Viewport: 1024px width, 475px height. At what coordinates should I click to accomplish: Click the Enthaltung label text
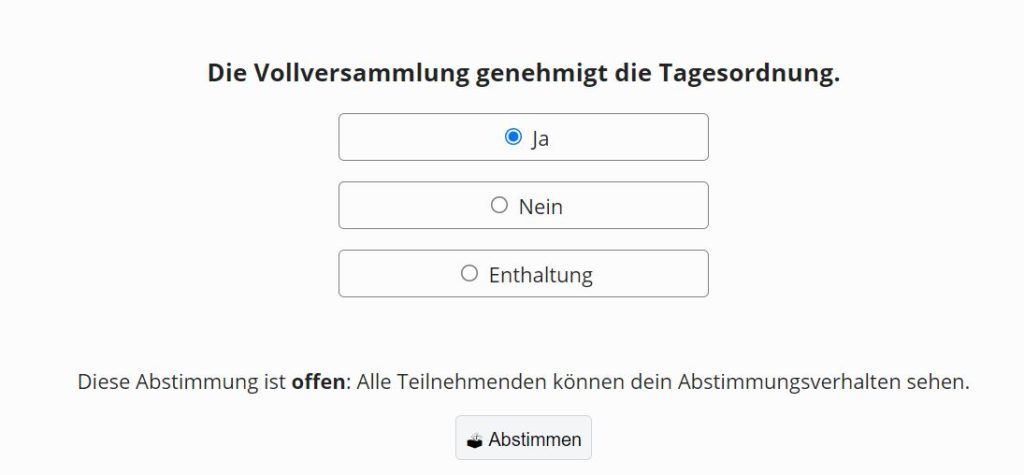[541, 275]
